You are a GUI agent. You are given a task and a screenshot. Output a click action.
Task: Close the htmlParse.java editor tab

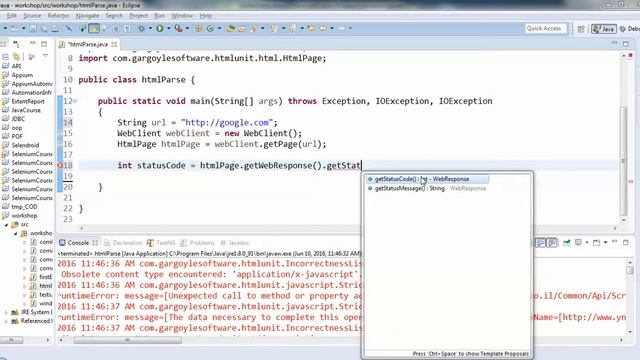pos(114,44)
